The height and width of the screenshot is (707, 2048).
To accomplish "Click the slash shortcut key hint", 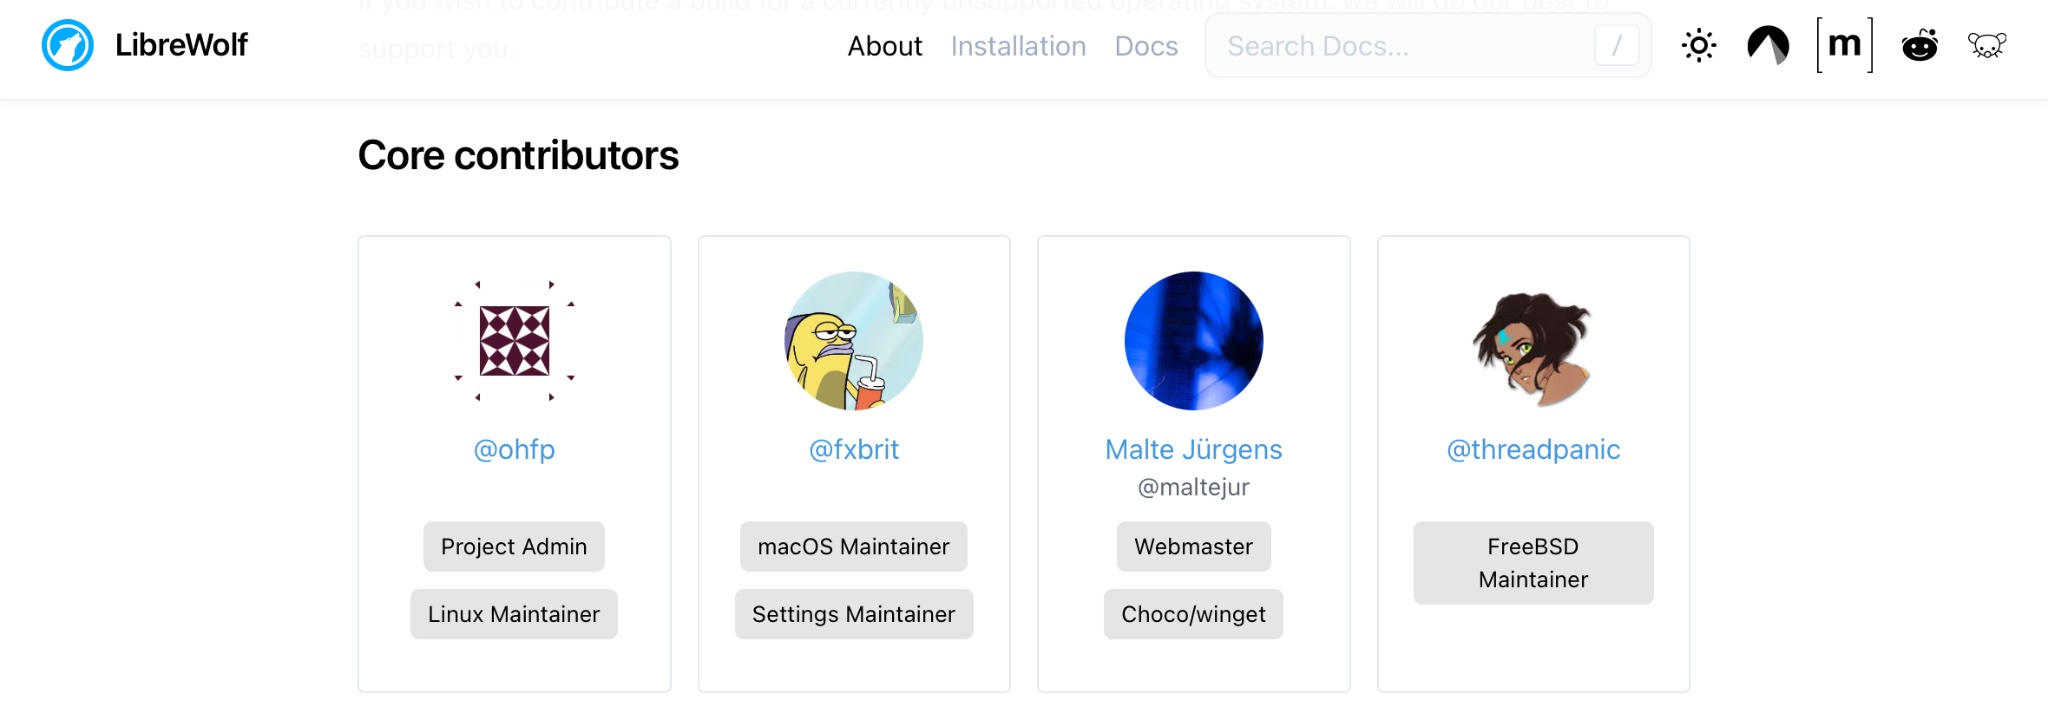I will click(x=1616, y=46).
